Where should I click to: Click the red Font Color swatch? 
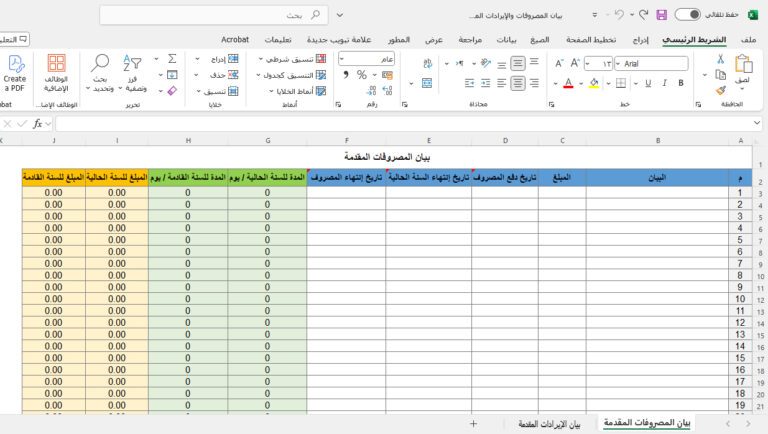(568, 83)
